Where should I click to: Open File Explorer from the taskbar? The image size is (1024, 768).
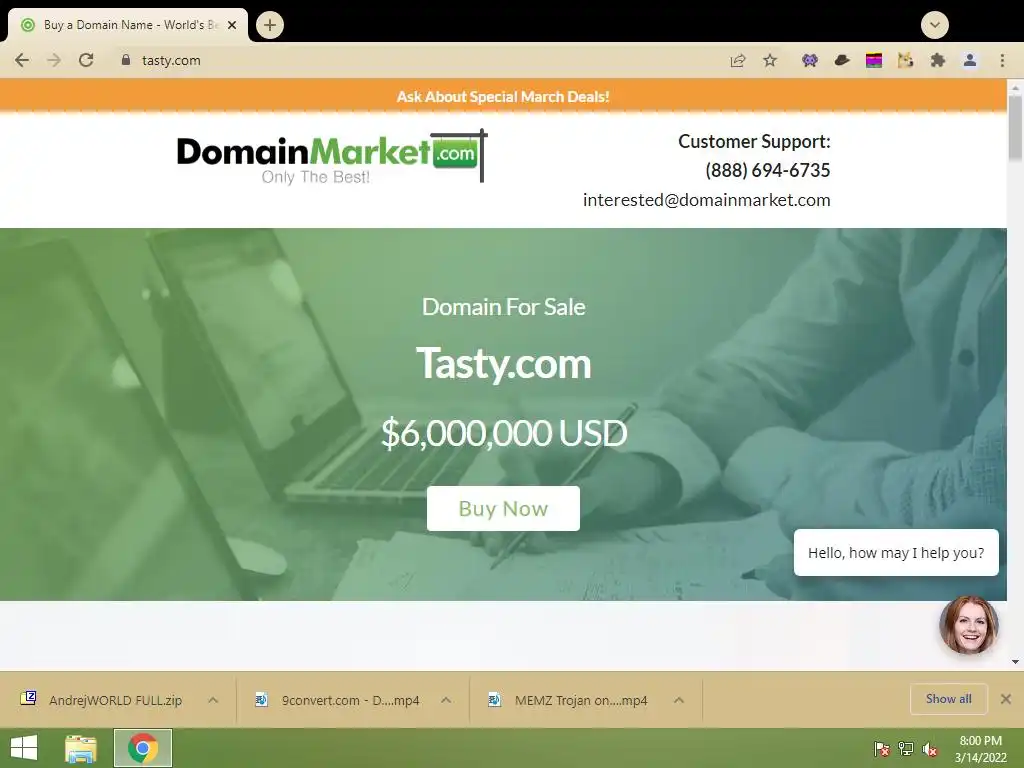(x=80, y=748)
